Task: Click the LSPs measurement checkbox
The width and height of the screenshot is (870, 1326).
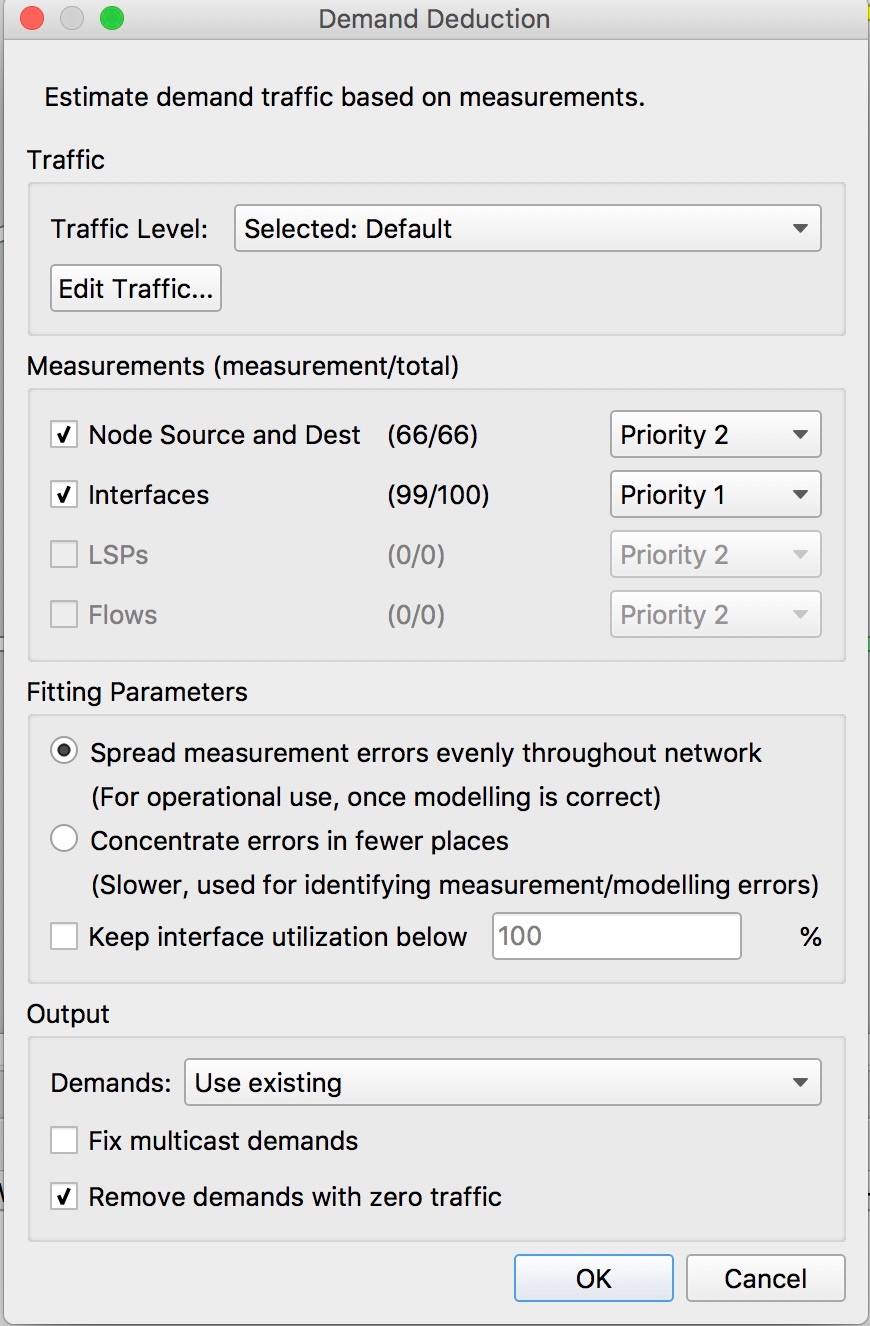Action: pos(64,555)
